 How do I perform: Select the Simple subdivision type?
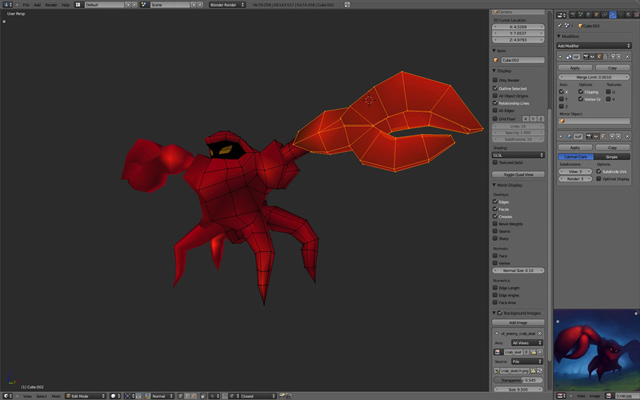pyautogui.click(x=612, y=157)
